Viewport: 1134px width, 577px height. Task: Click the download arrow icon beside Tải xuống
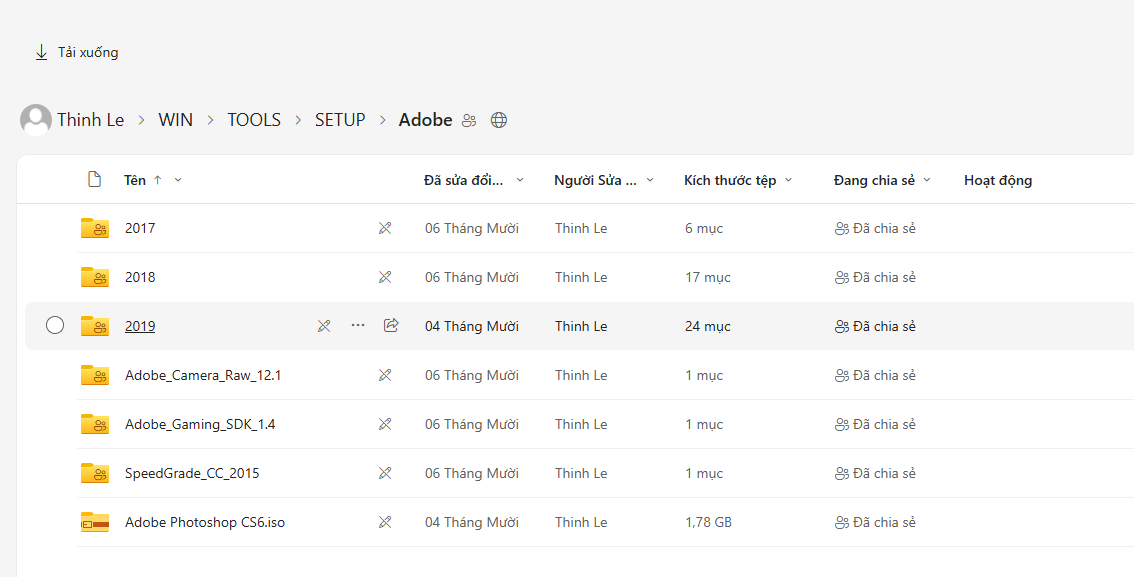pos(41,52)
